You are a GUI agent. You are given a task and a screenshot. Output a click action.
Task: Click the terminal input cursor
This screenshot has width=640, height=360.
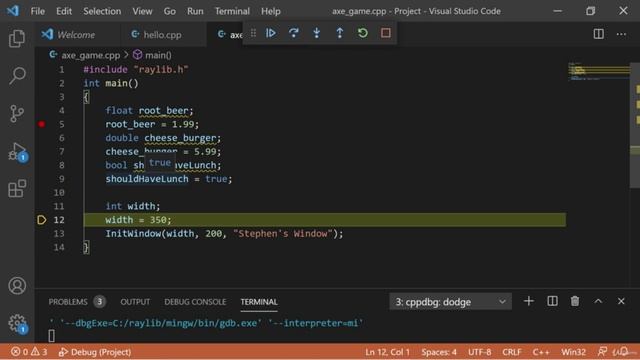[x=51, y=336]
